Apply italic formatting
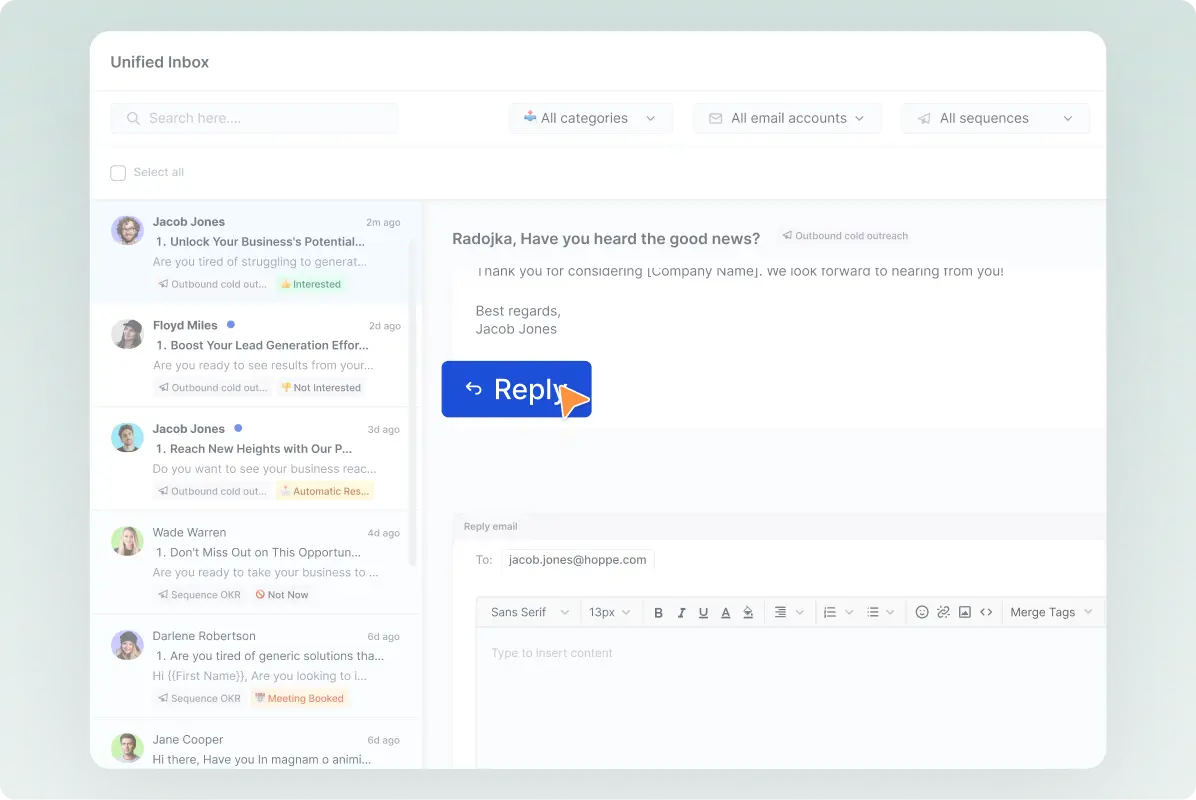This screenshot has width=1196, height=800. [681, 611]
